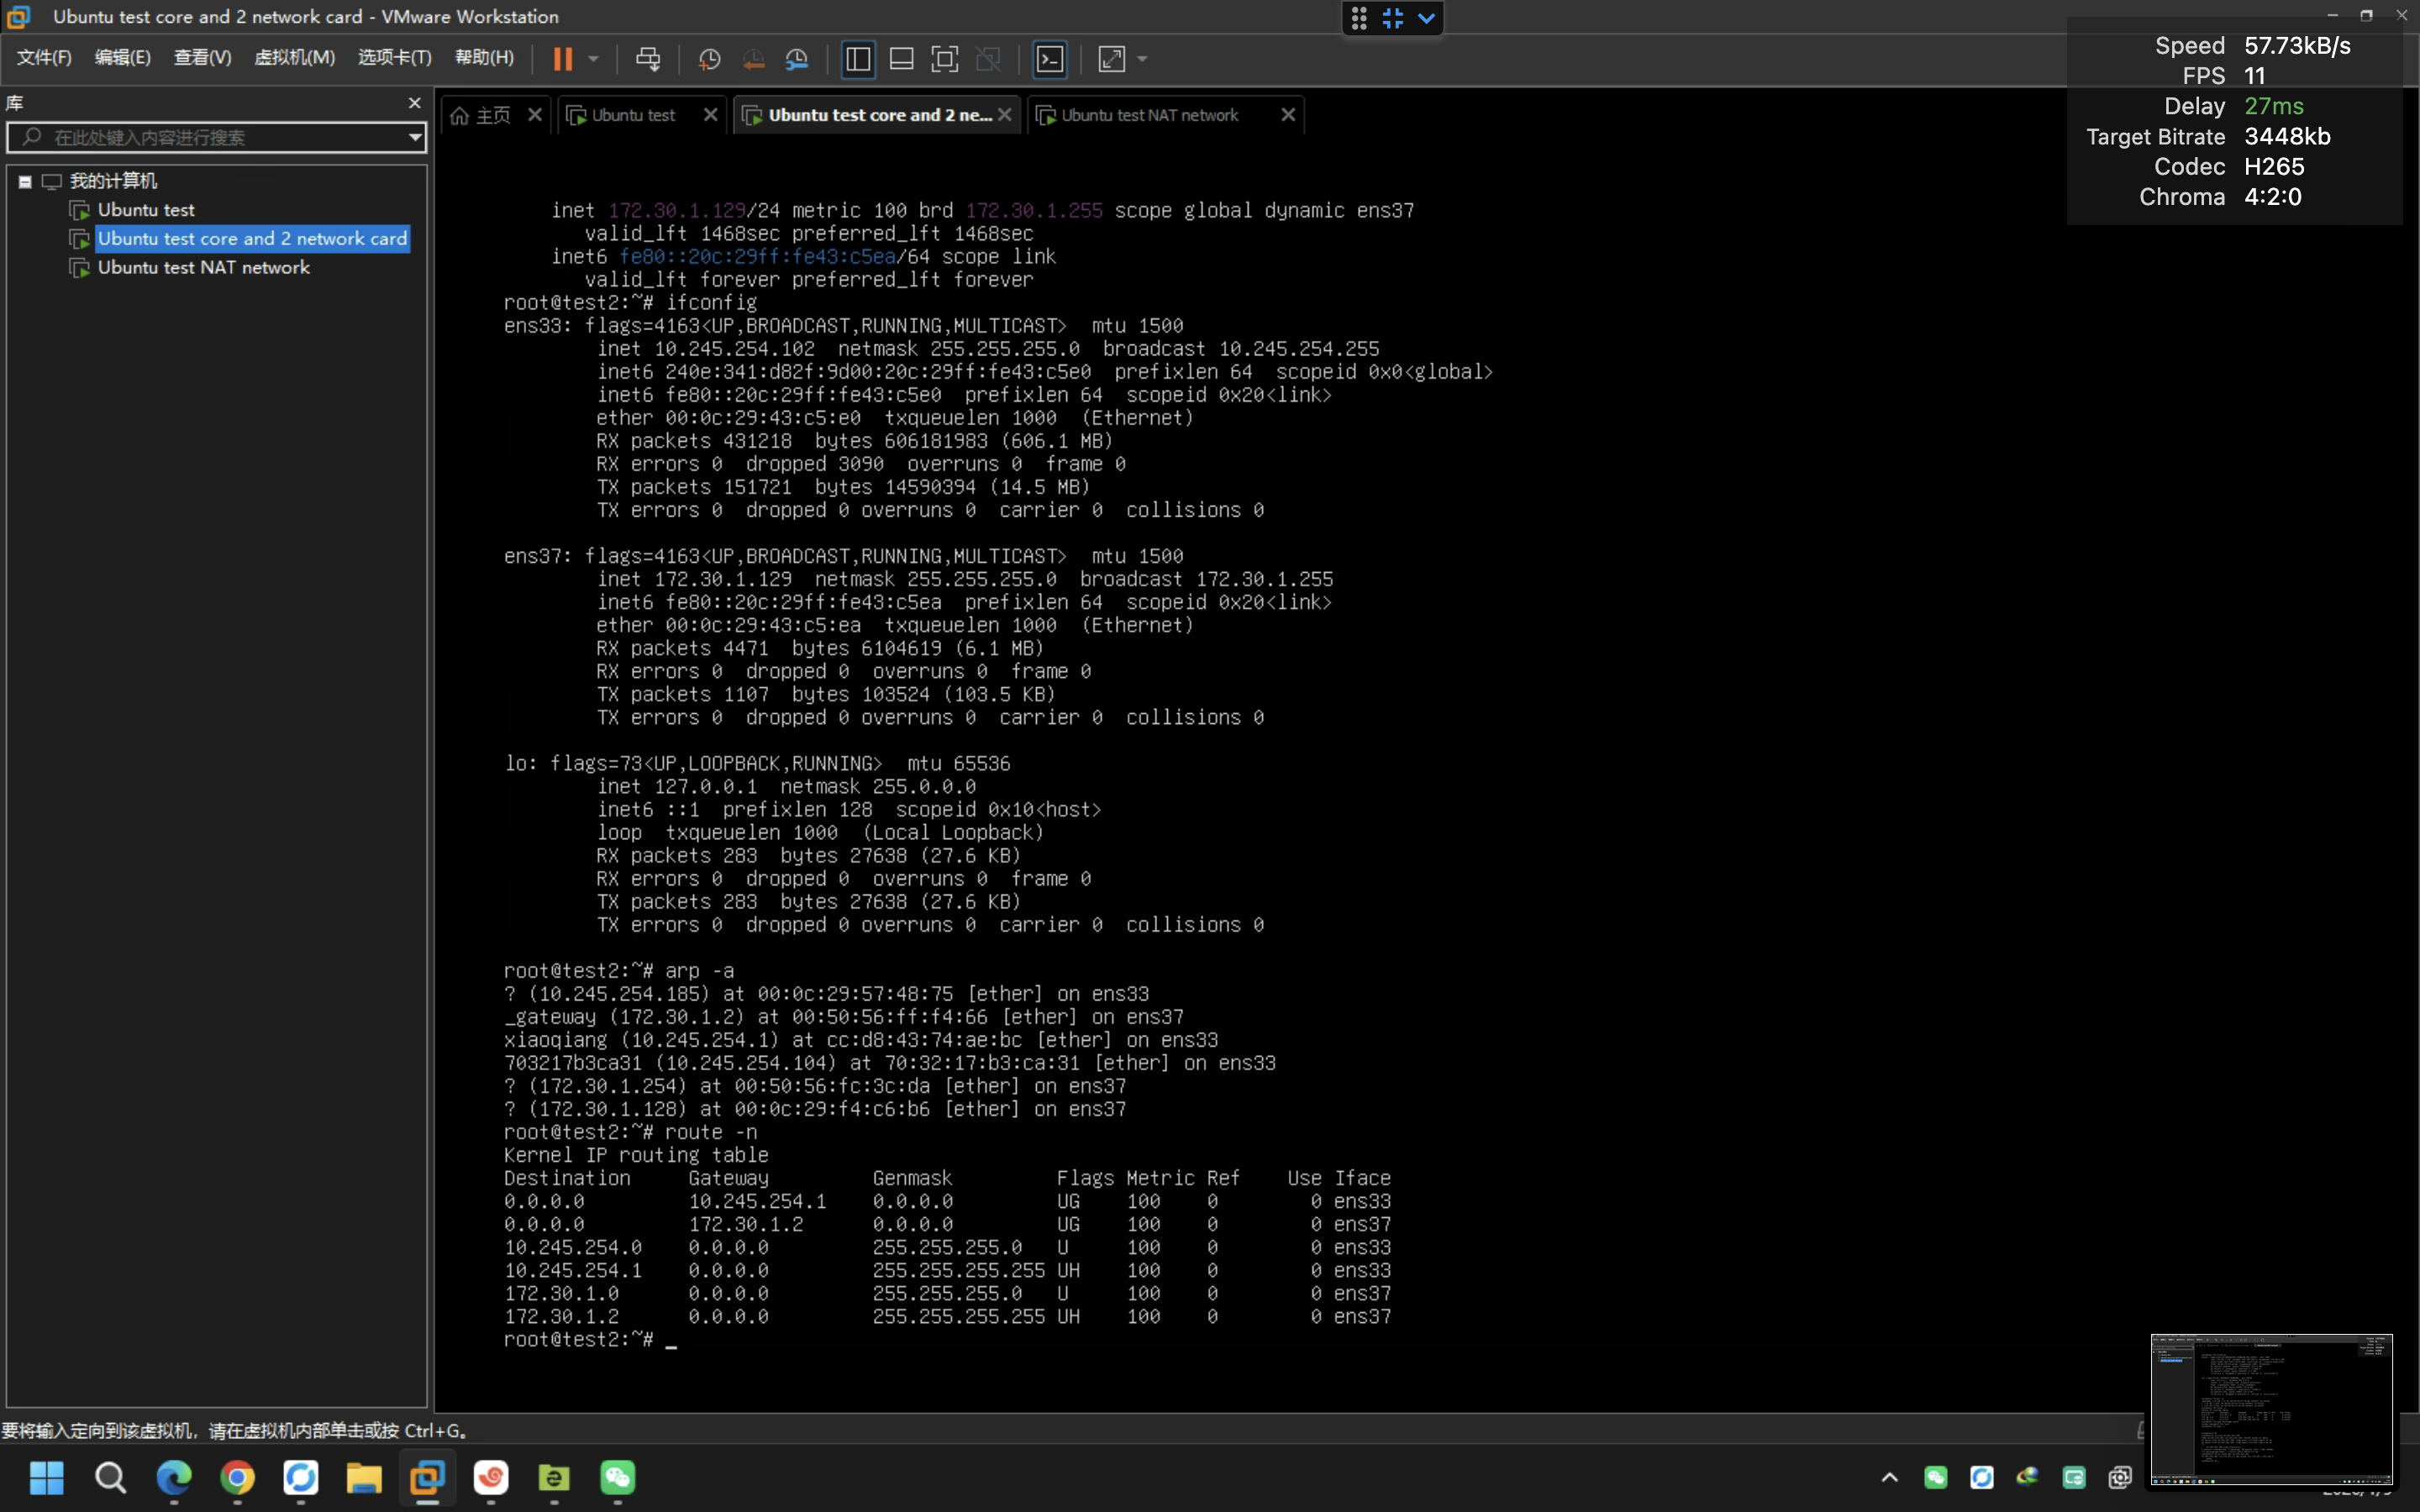Show the virtual machine thumbnail bar
Image resolution: width=2420 pixels, height=1512 pixels.
pyautogui.click(x=901, y=59)
